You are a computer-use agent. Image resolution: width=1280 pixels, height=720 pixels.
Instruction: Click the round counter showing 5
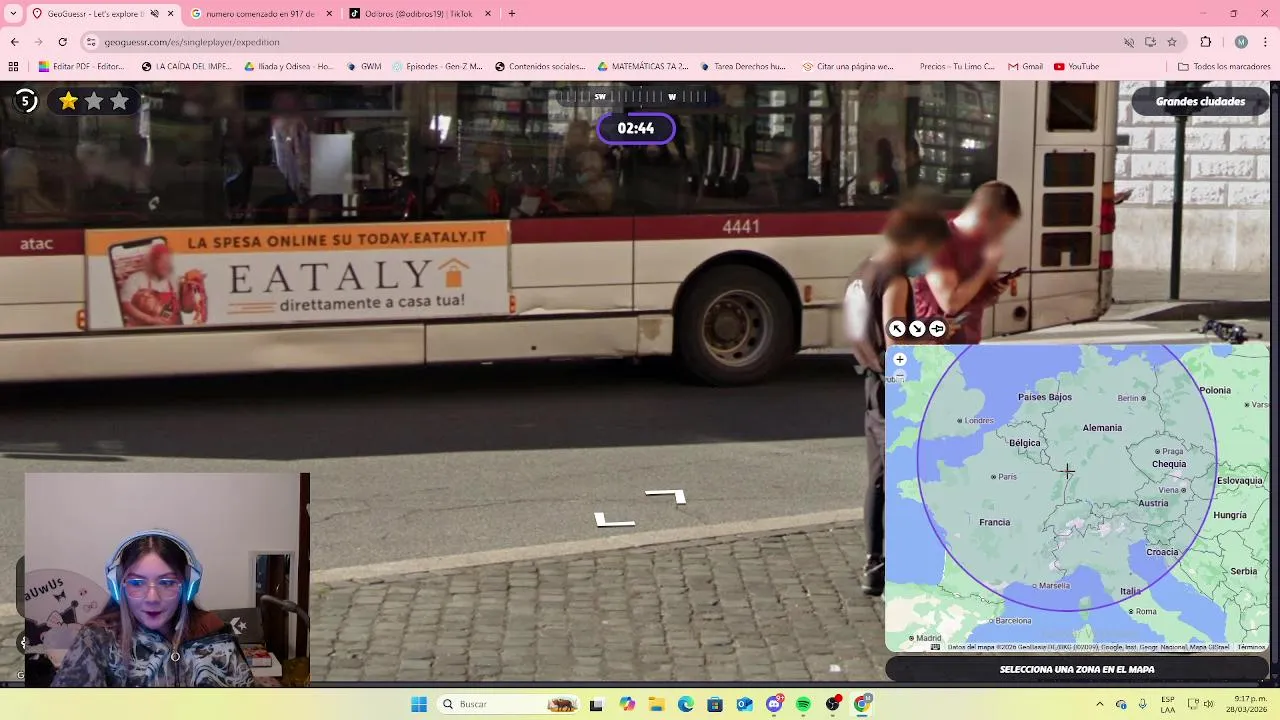(26, 101)
